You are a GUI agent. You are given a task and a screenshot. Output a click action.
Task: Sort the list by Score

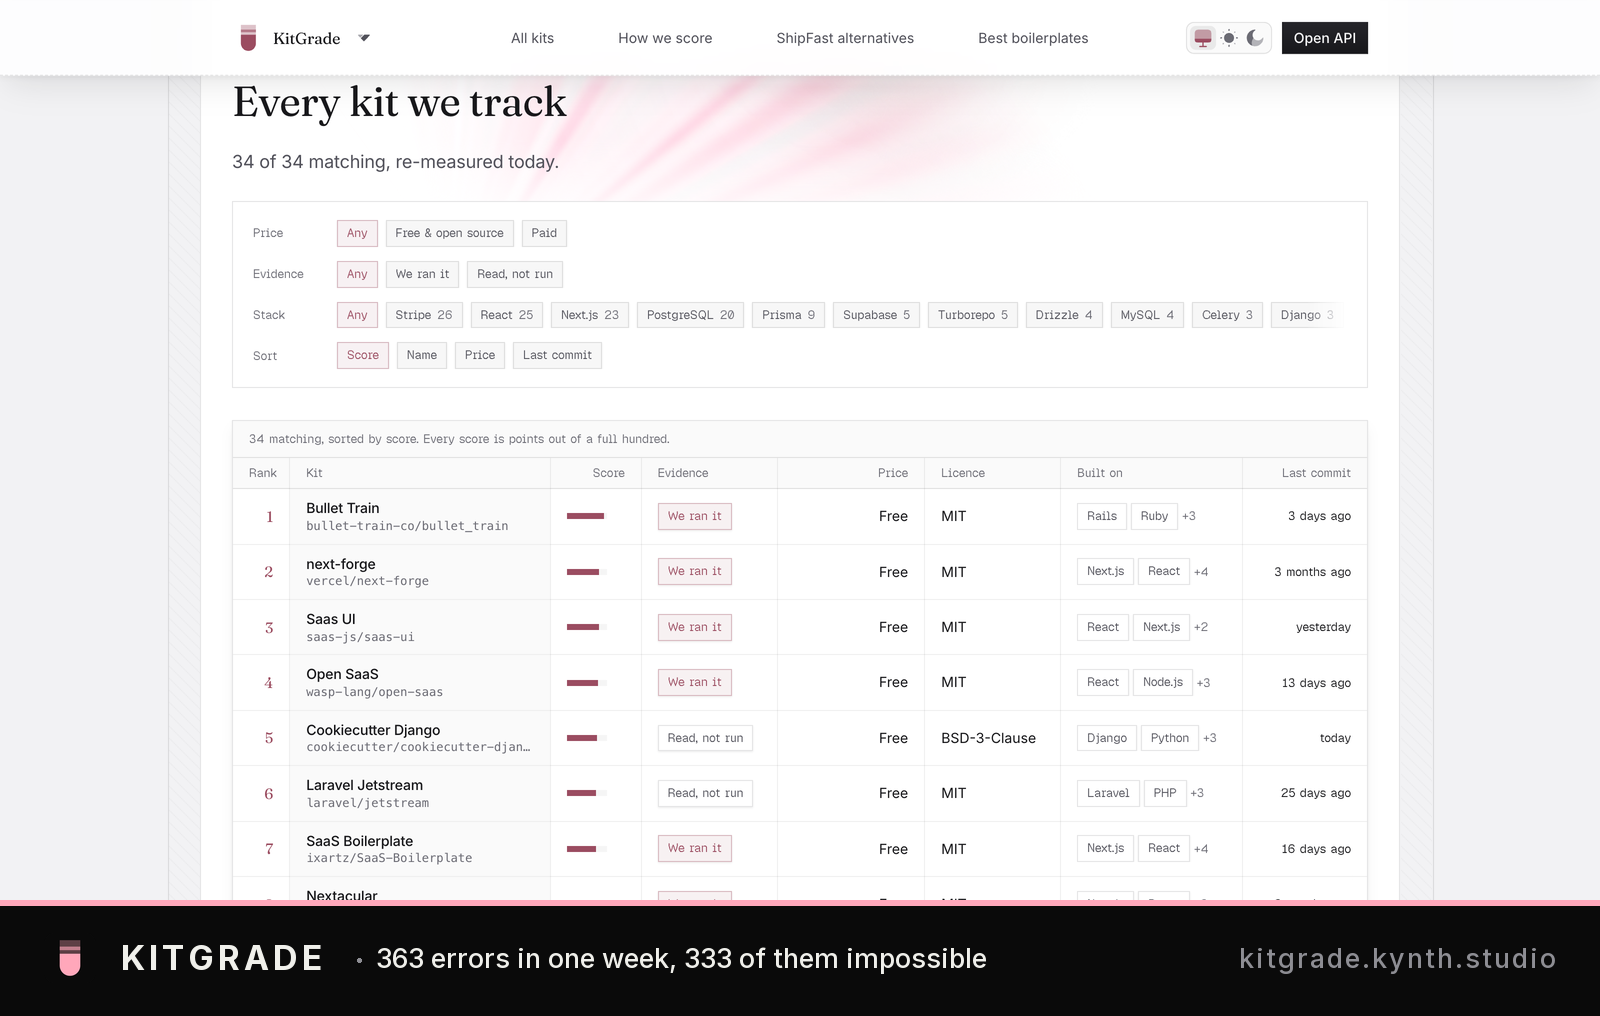pyautogui.click(x=363, y=355)
